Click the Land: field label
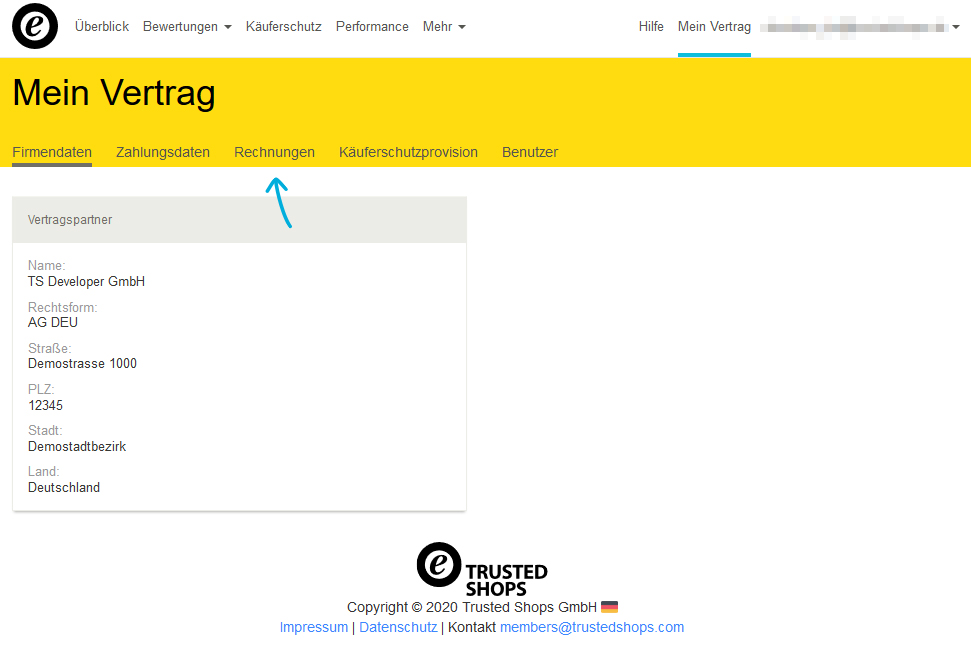 pos(43,472)
